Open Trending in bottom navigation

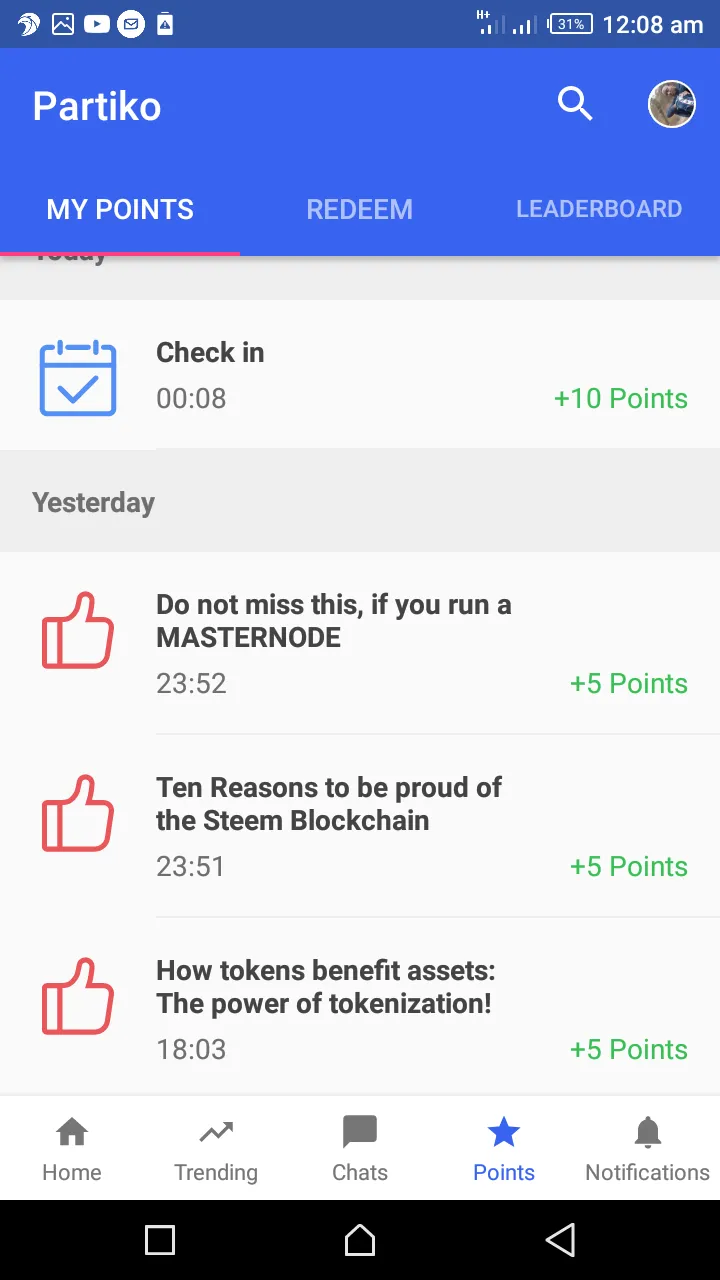216,1149
